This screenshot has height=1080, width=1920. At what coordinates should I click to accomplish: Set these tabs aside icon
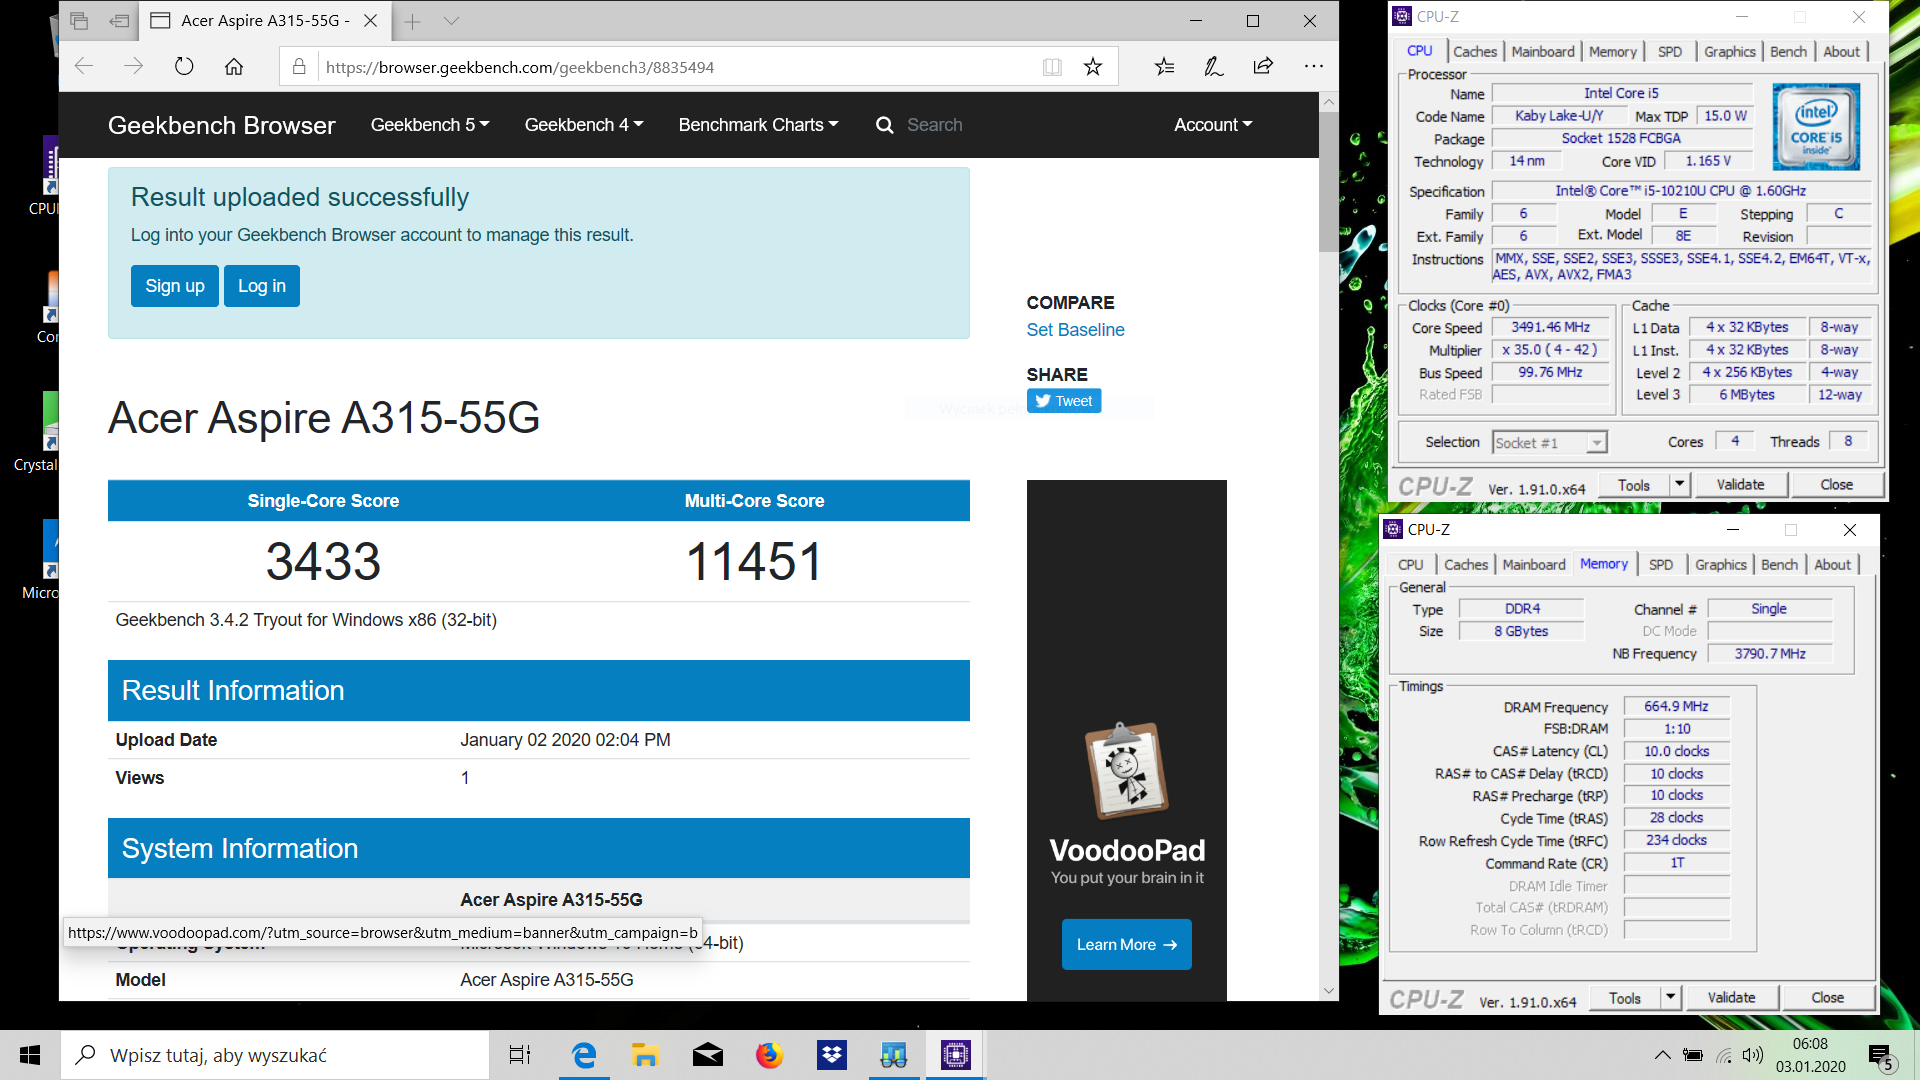120,21
